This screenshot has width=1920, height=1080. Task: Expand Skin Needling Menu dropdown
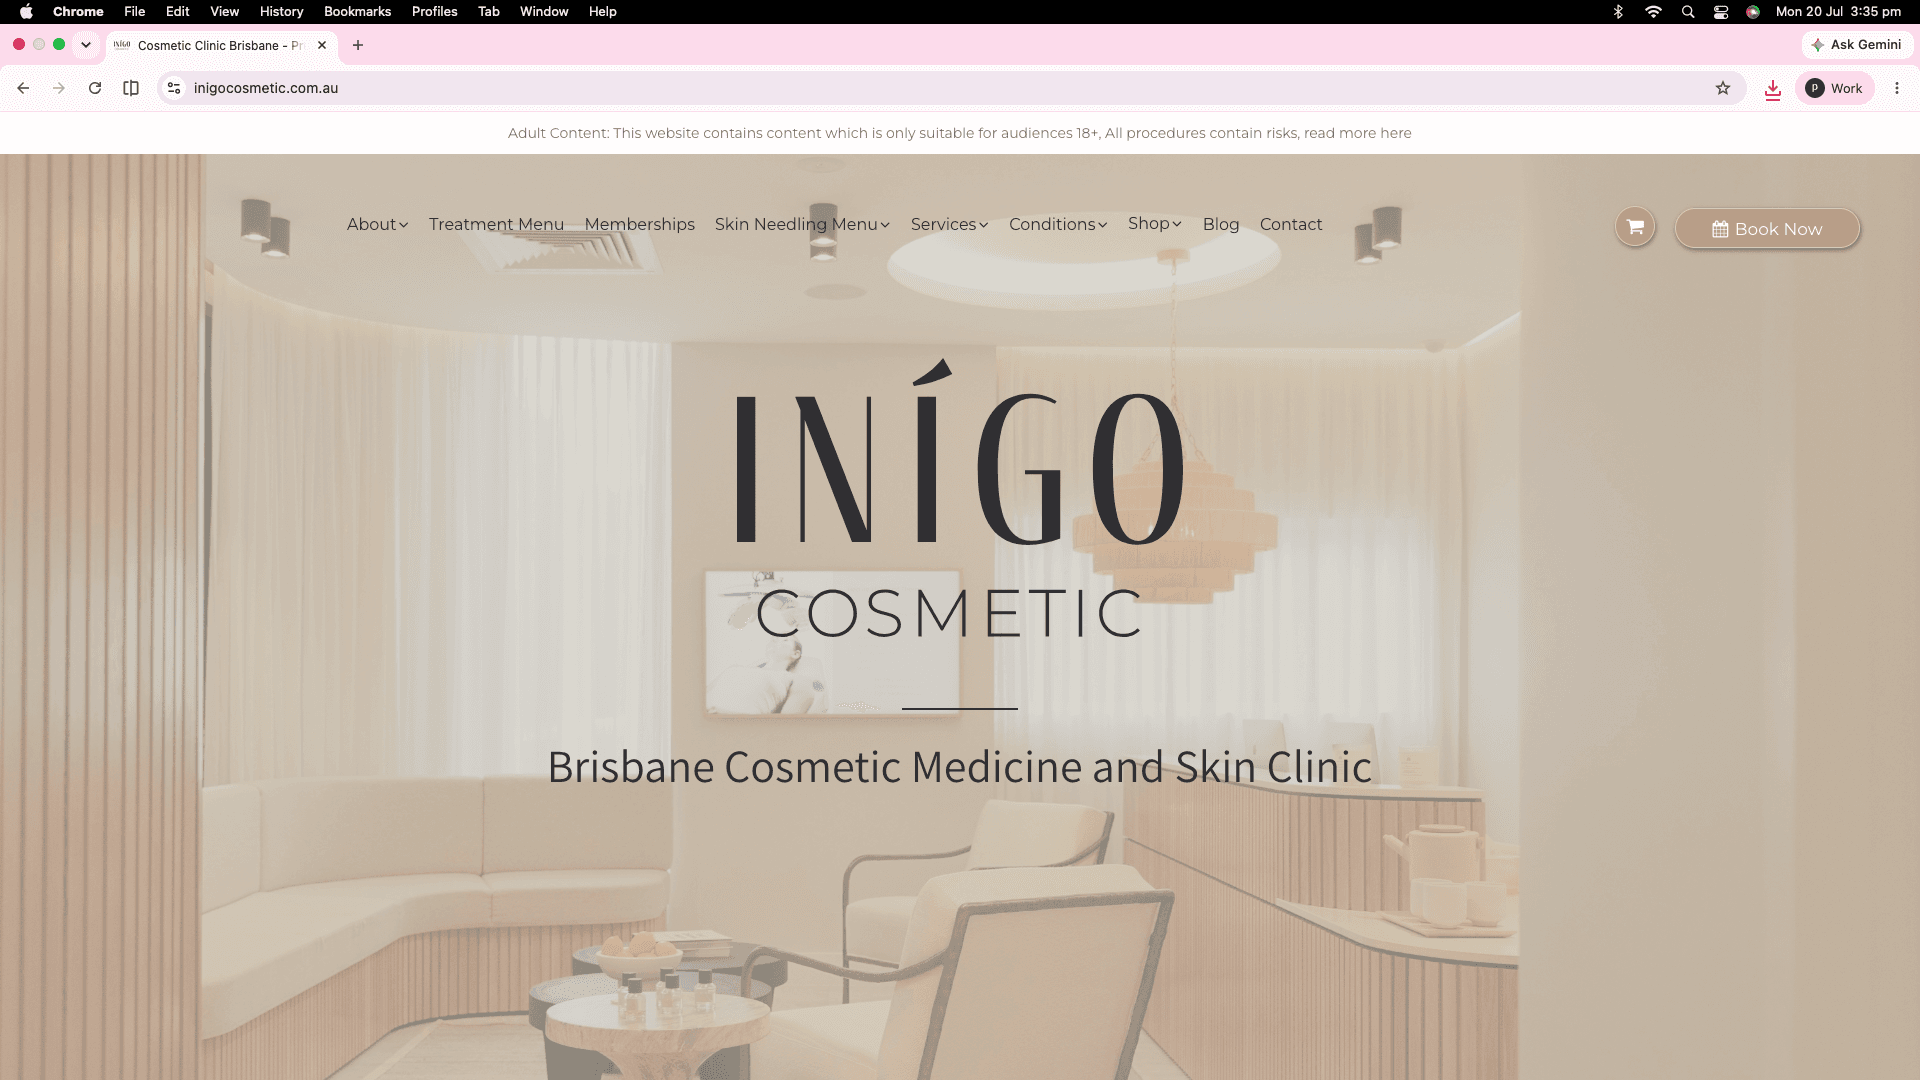pos(802,224)
